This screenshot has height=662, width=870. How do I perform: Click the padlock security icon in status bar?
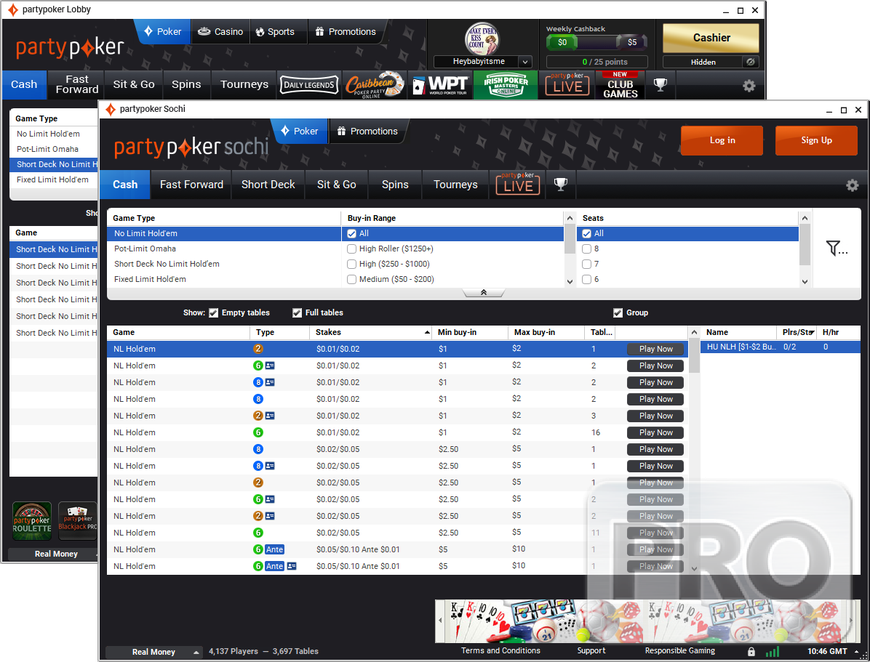[x=751, y=651]
